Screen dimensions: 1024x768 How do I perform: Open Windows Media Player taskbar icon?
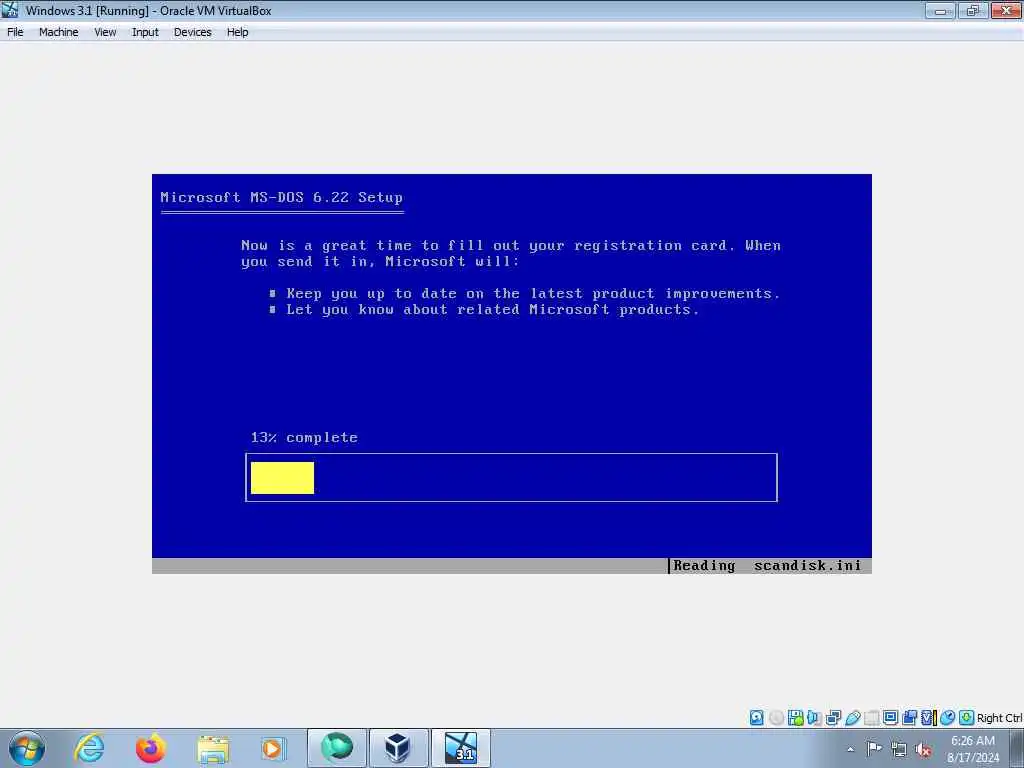[273, 748]
